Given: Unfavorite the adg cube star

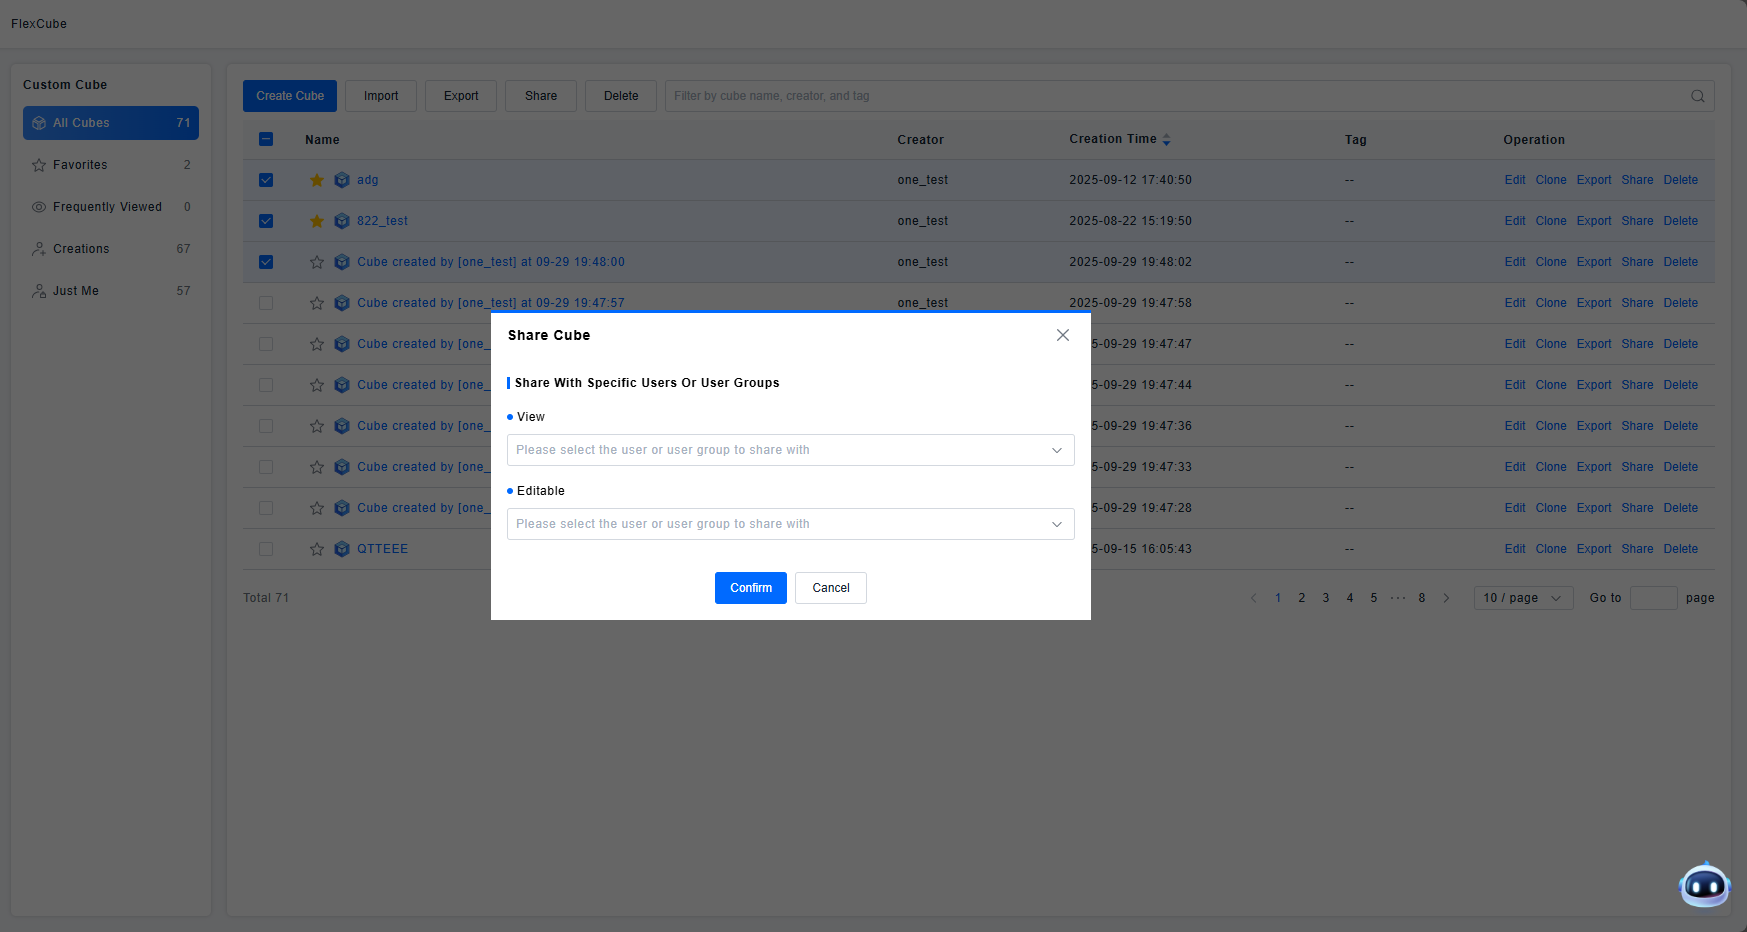Looking at the screenshot, I should pos(317,180).
